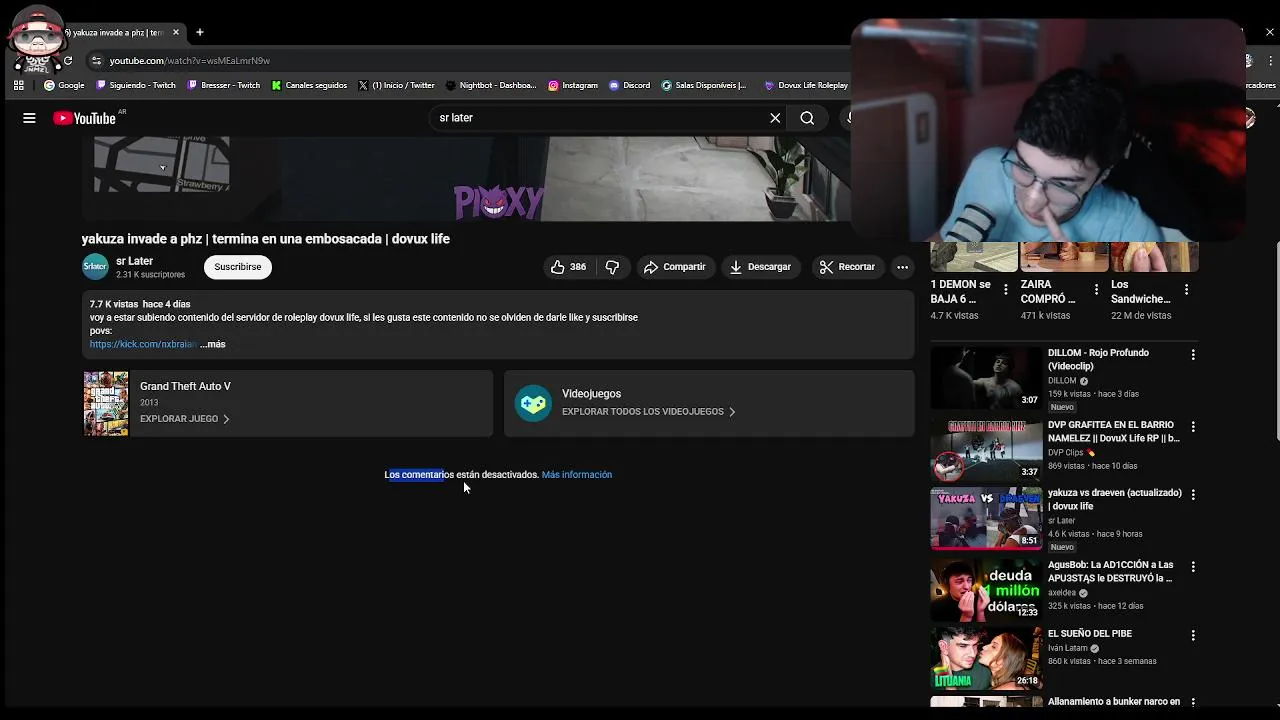Image resolution: width=1280 pixels, height=720 pixels.
Task: Open more actions menu beside Recortar
Action: coord(902,267)
